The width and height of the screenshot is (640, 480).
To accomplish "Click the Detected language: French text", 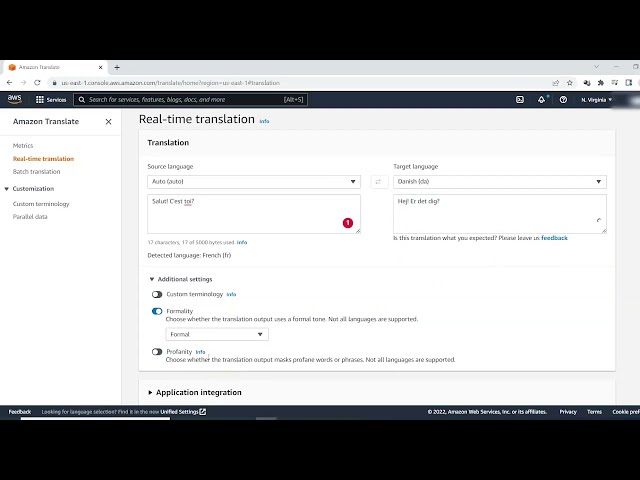I will pyautogui.click(x=189, y=256).
